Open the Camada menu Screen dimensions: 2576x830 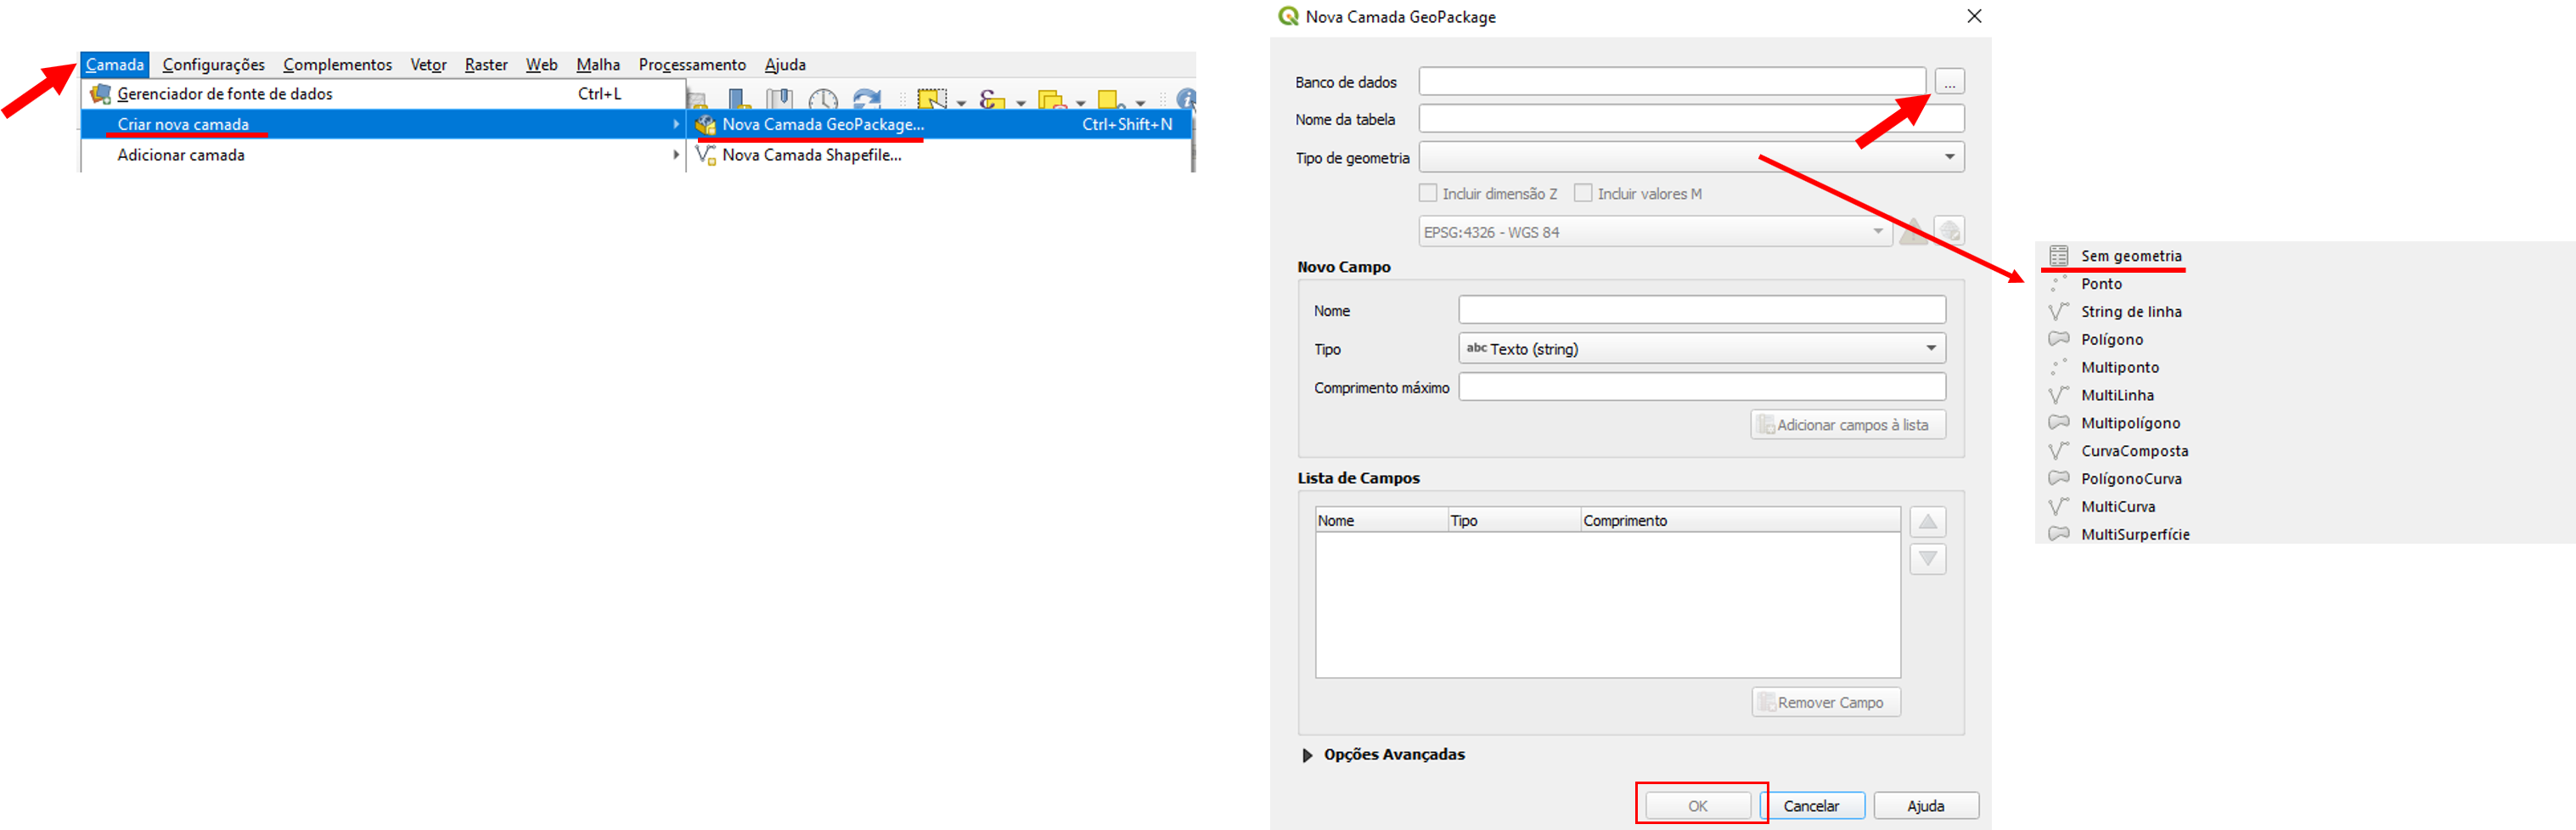115,65
